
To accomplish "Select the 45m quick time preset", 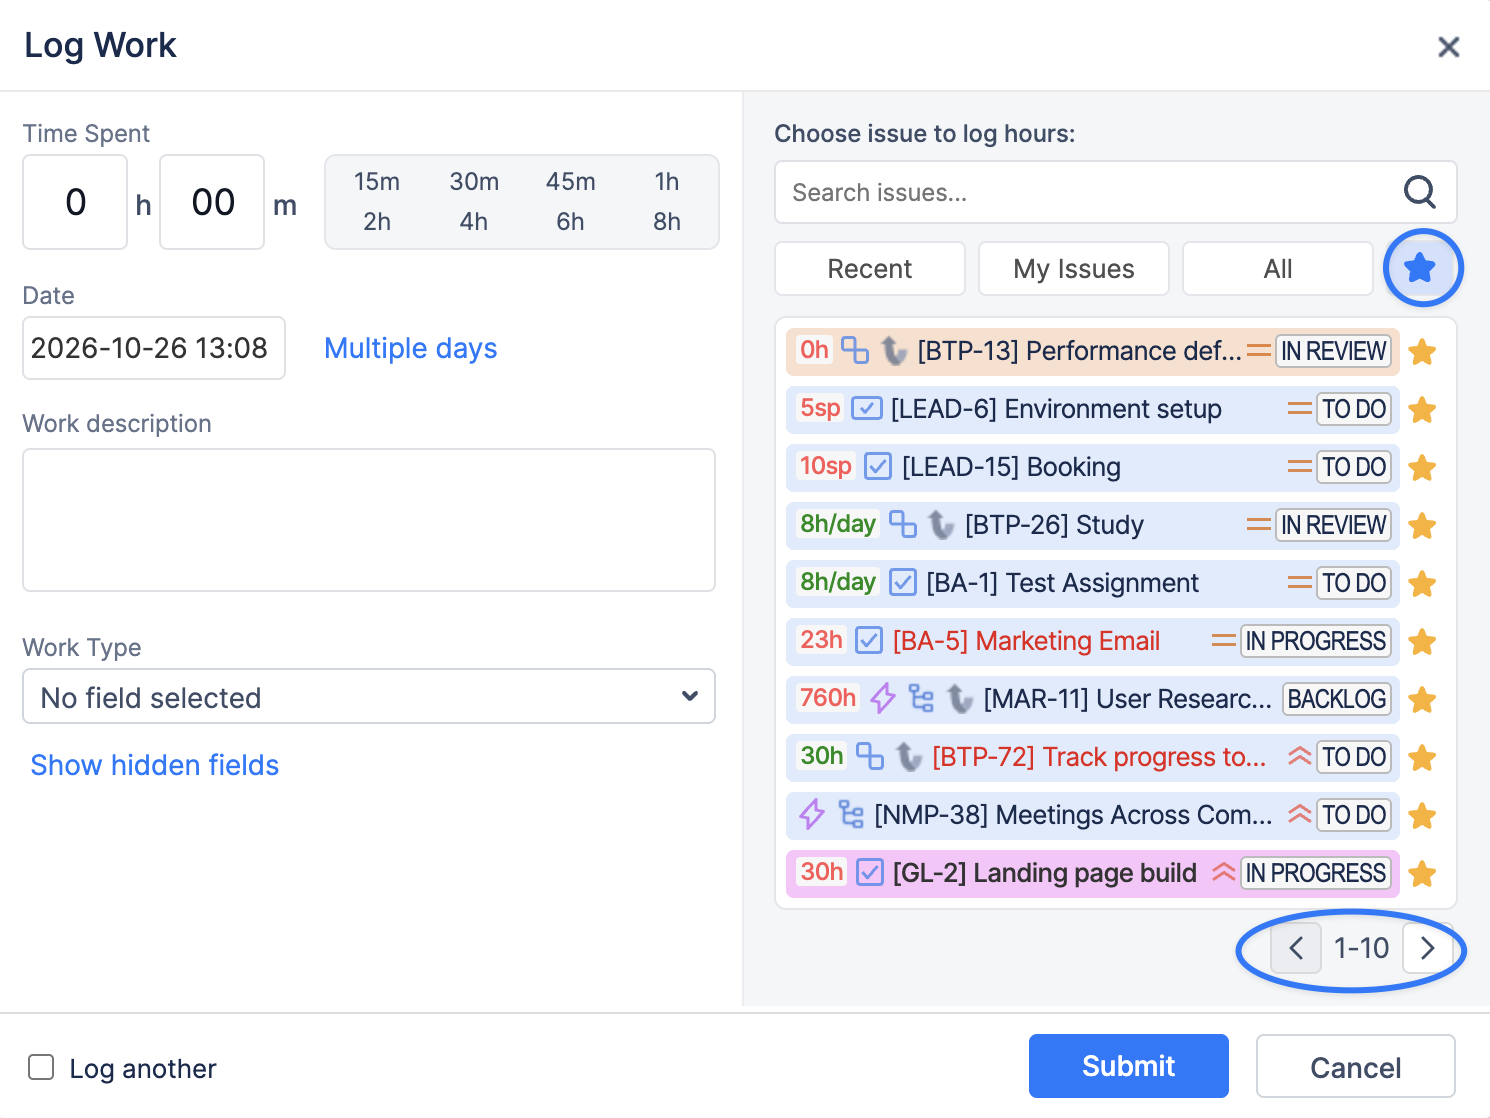I will coord(571,182).
